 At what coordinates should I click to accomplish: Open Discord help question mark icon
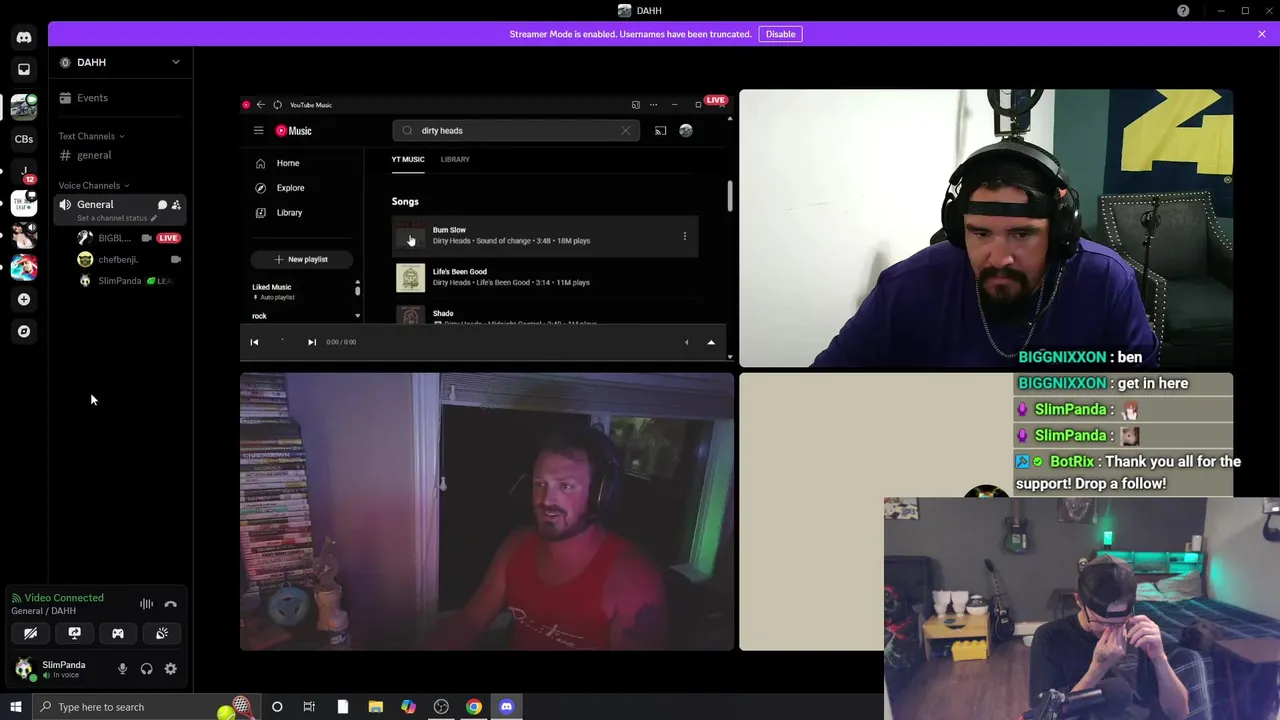pyautogui.click(x=1183, y=11)
